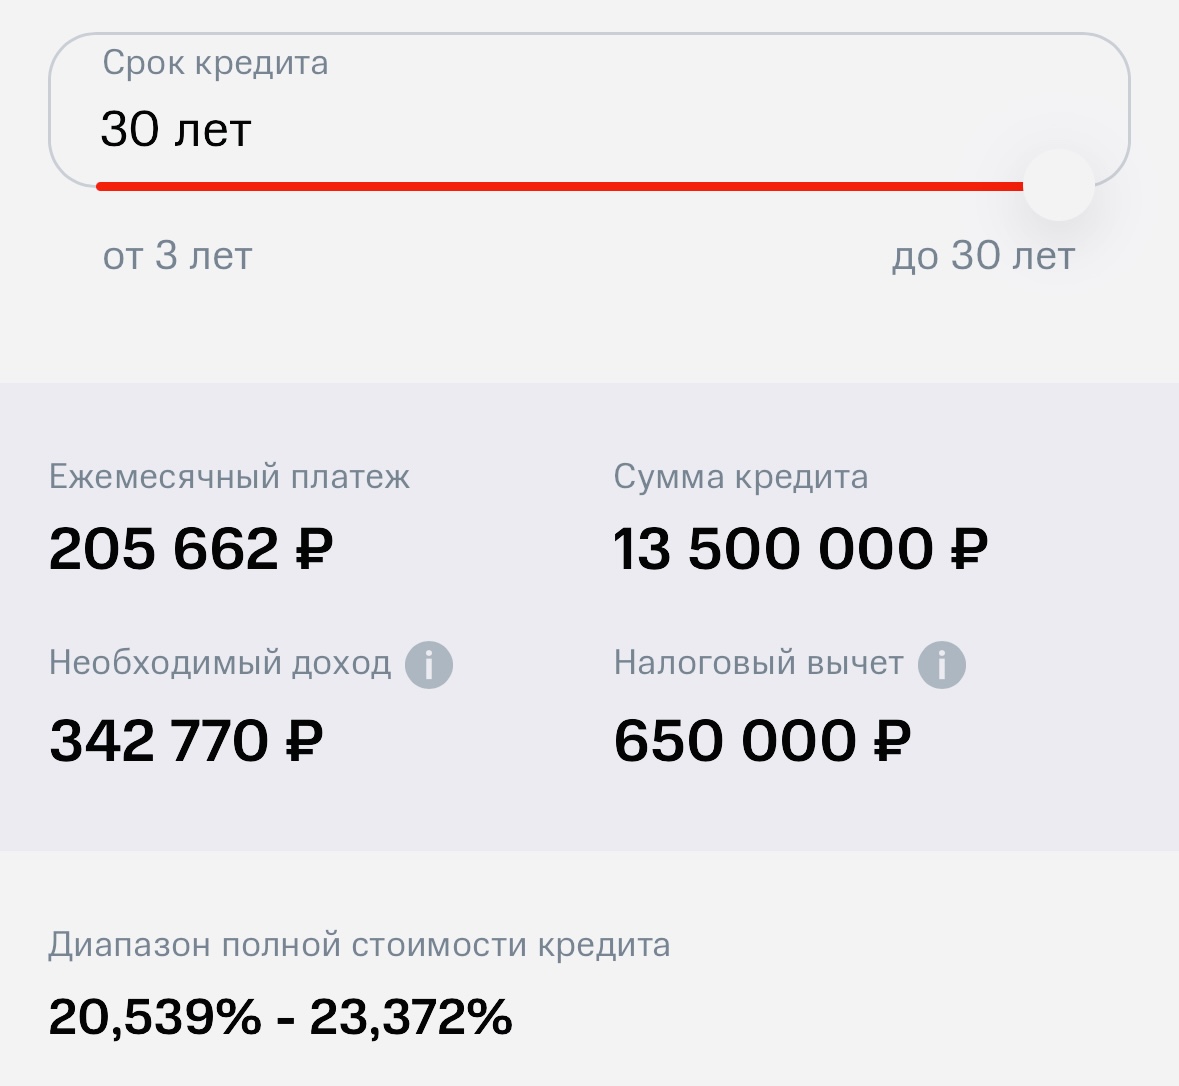The image size is (1179, 1086).
Task: Focus the Срок кредита input field
Action: point(590,110)
